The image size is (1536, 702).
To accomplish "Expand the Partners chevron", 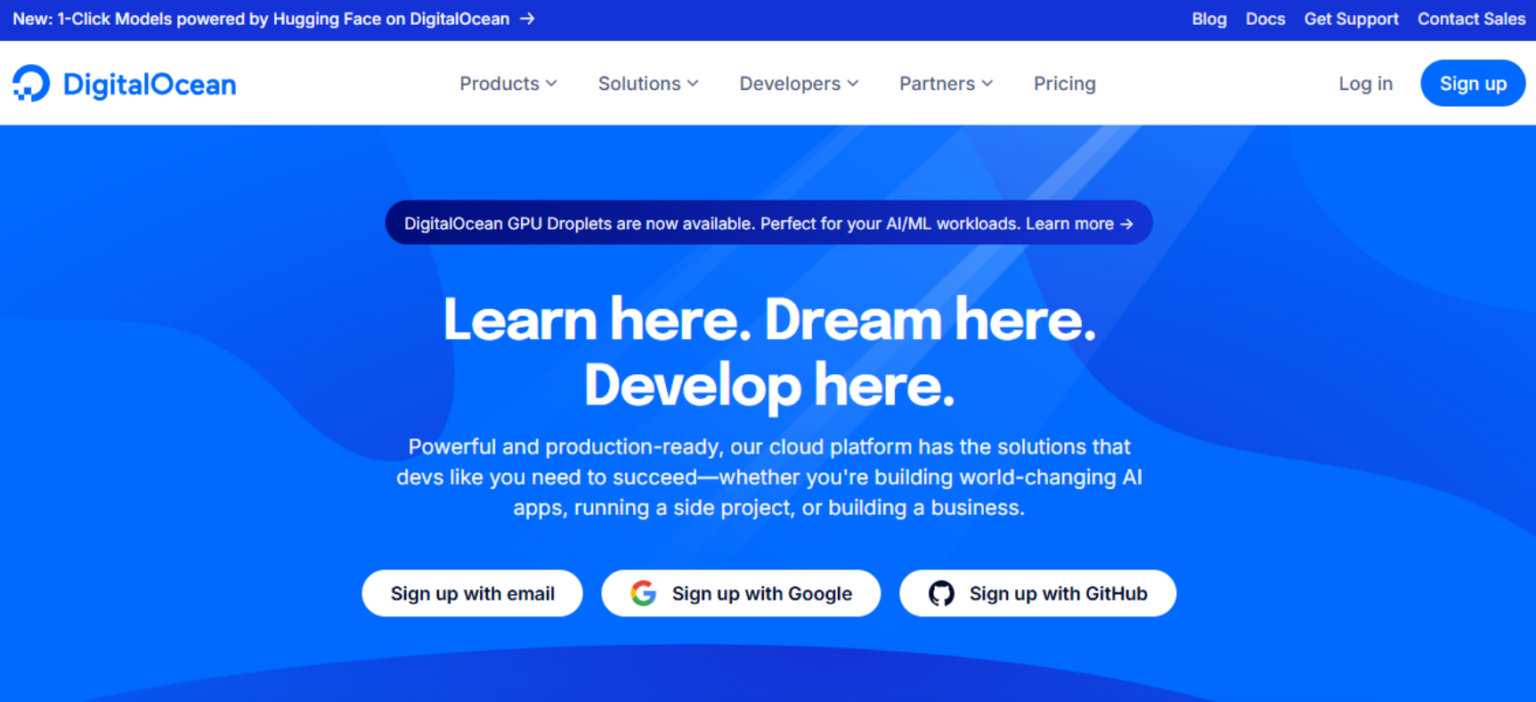I will (x=987, y=84).
